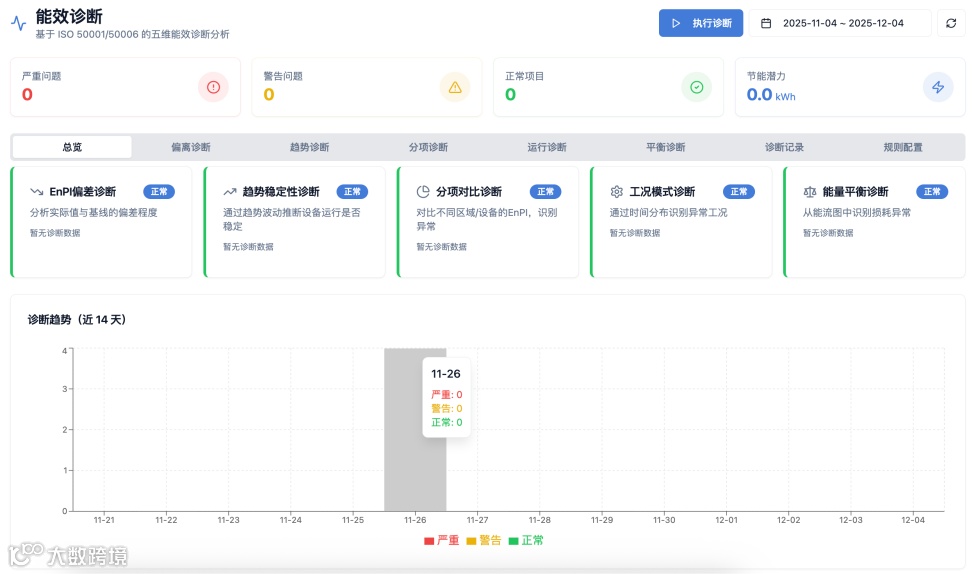Go to the 诊断记录 tab
This screenshot has width=976, height=574.
[784, 147]
